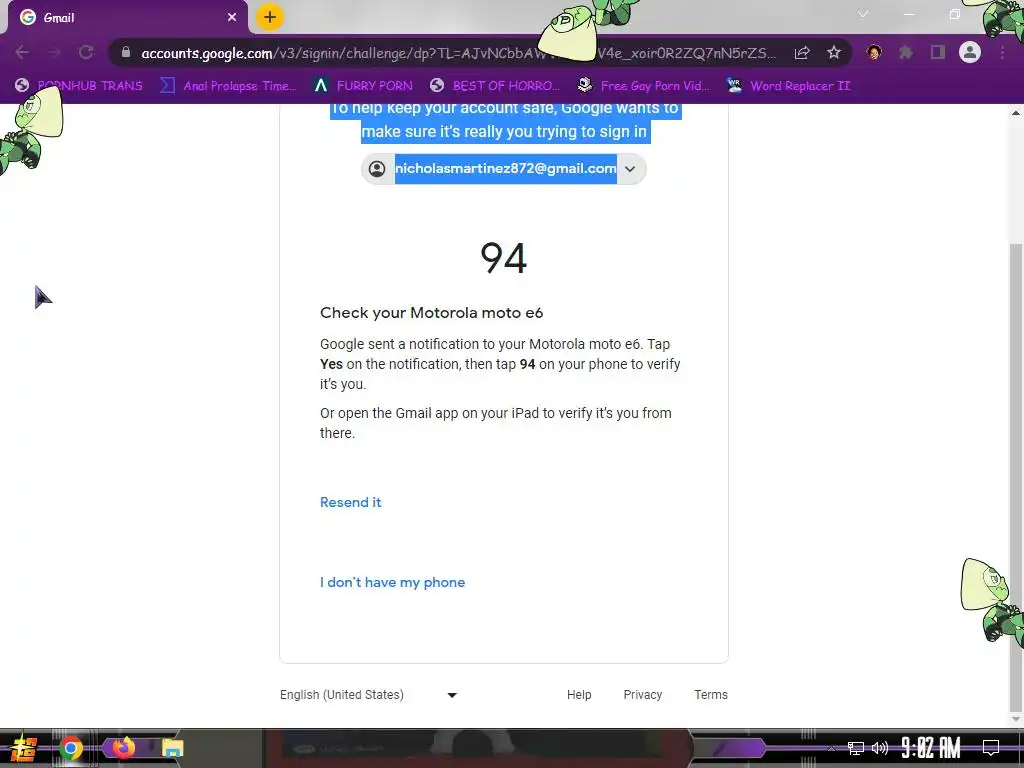This screenshot has width=1024, height=768.
Task: Click the pinned extension avatar icon
Action: 874,52
